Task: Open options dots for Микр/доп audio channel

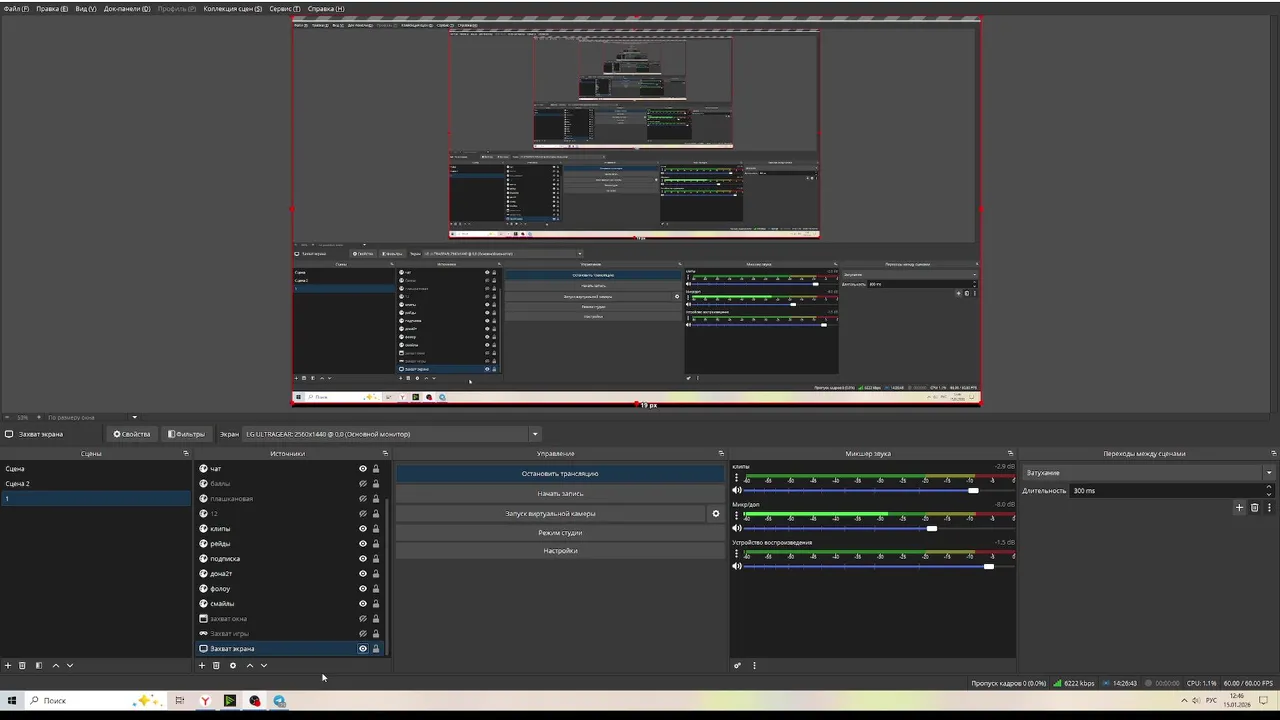Action: pyautogui.click(x=737, y=516)
